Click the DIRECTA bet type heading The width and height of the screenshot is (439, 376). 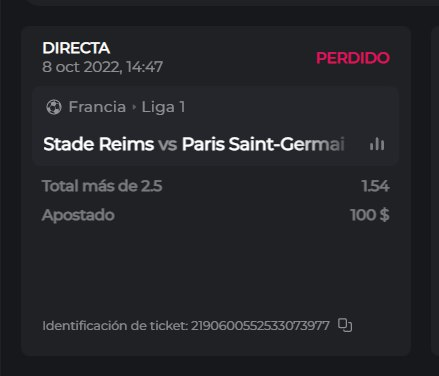click(76, 48)
